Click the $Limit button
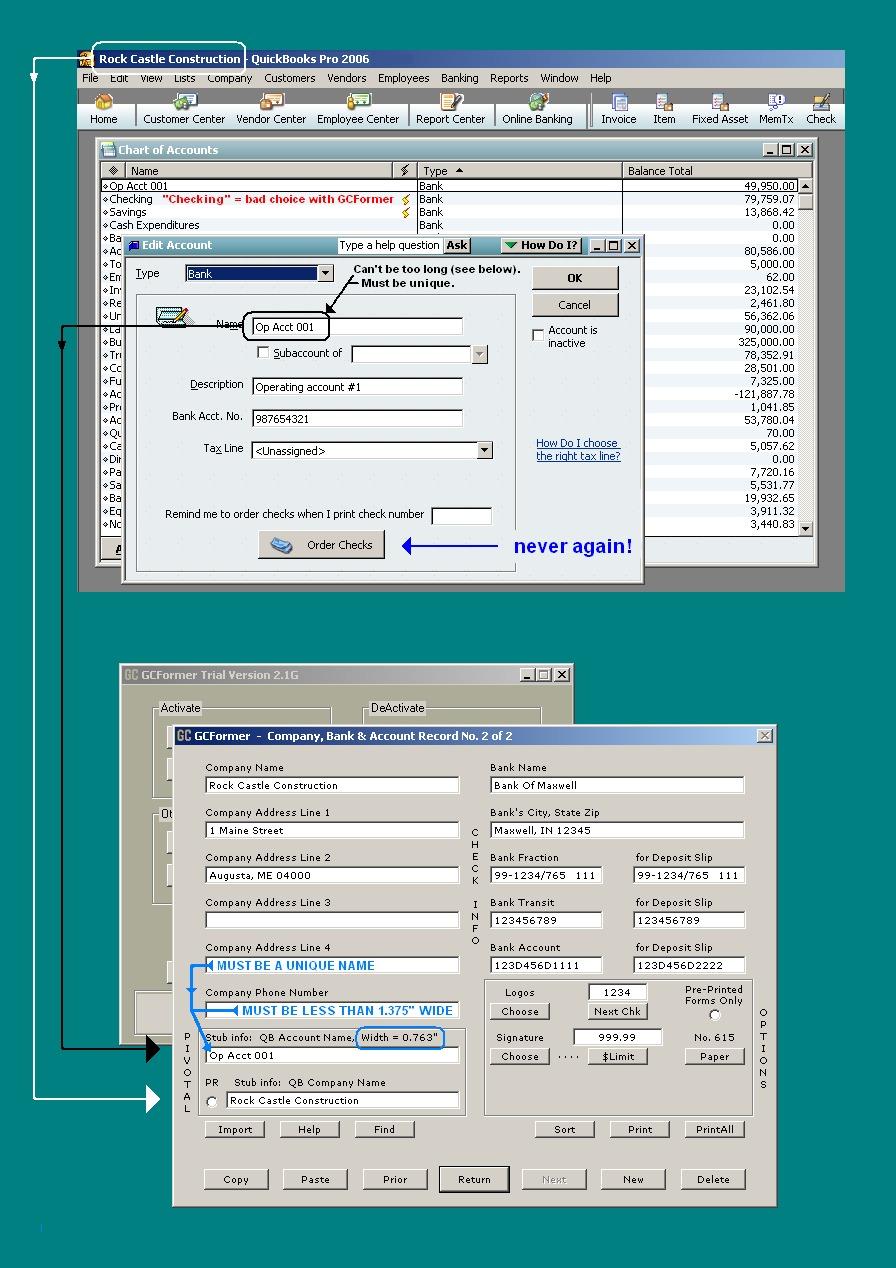Image resolution: width=896 pixels, height=1268 pixels. click(618, 1056)
